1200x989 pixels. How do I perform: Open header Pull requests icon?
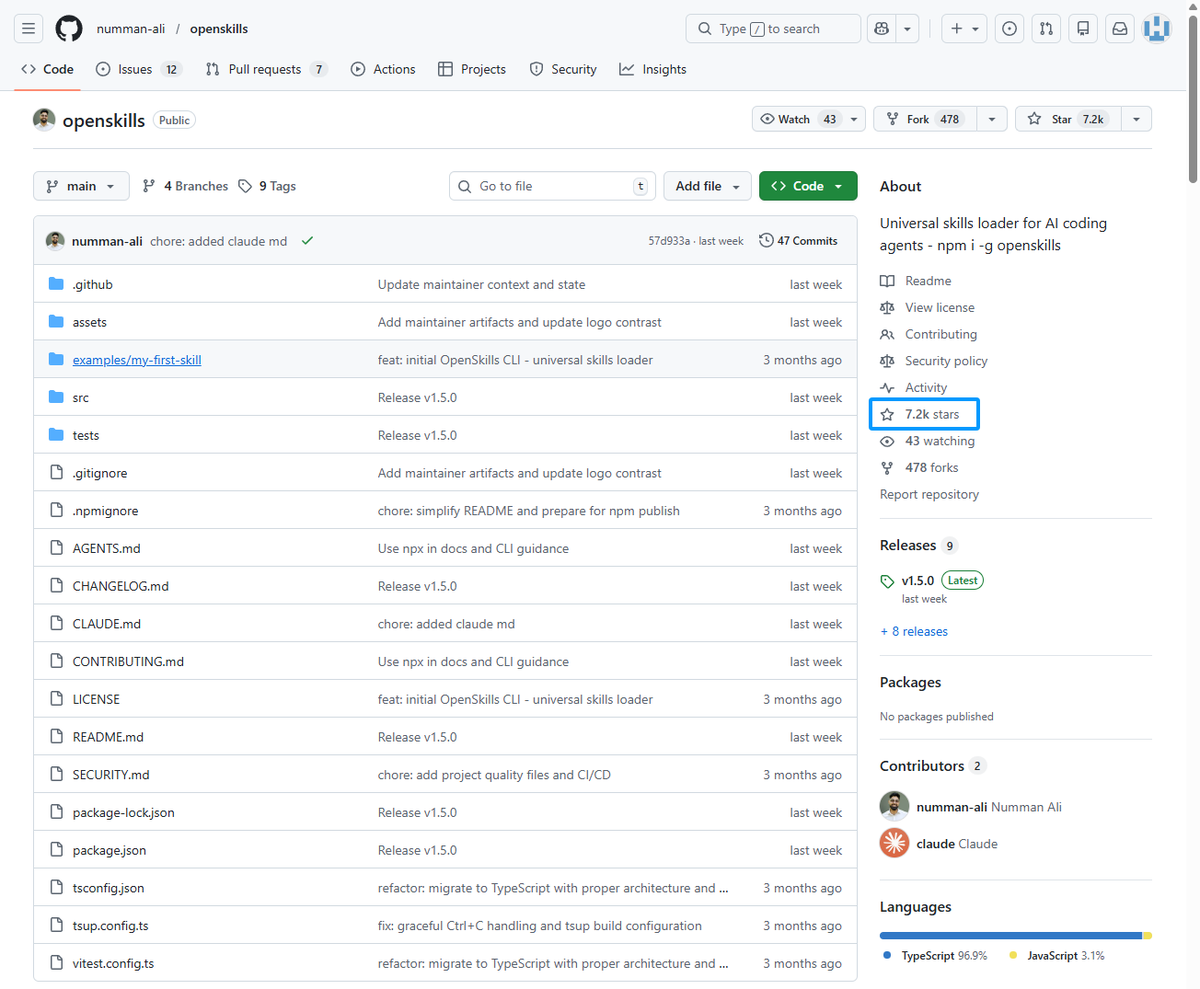click(1046, 29)
